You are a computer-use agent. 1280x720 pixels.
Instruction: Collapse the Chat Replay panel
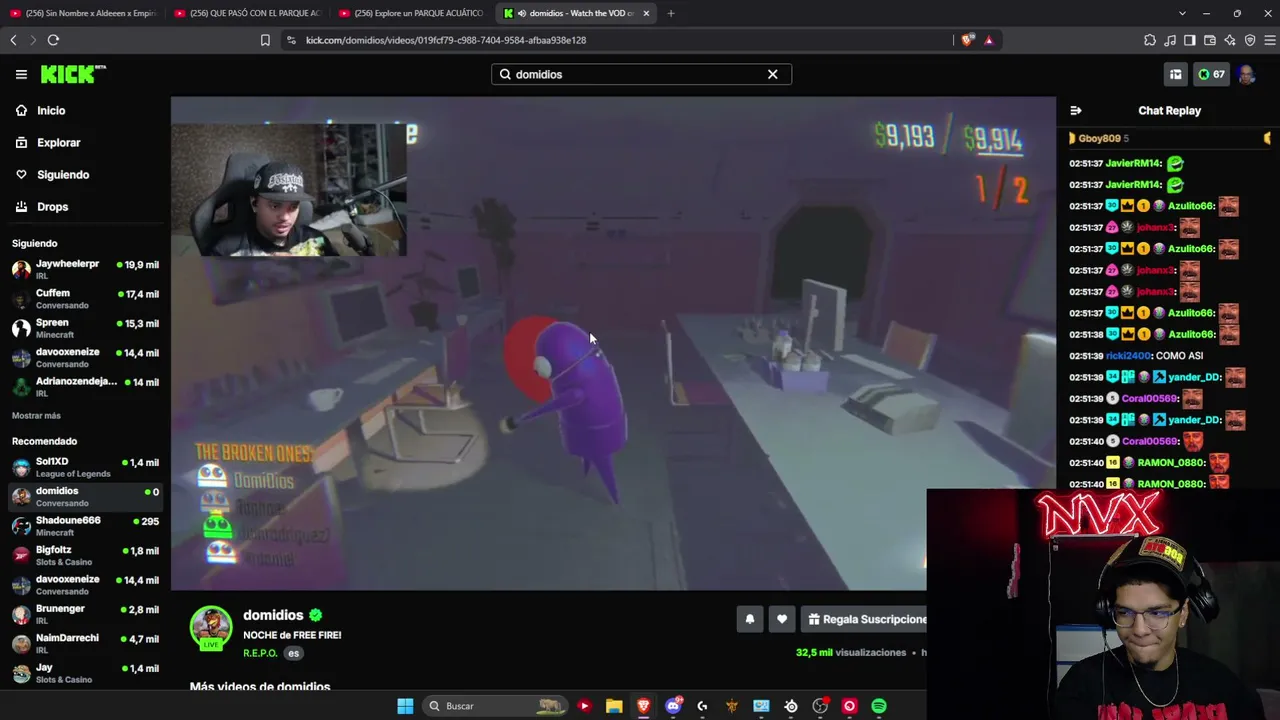1076,111
